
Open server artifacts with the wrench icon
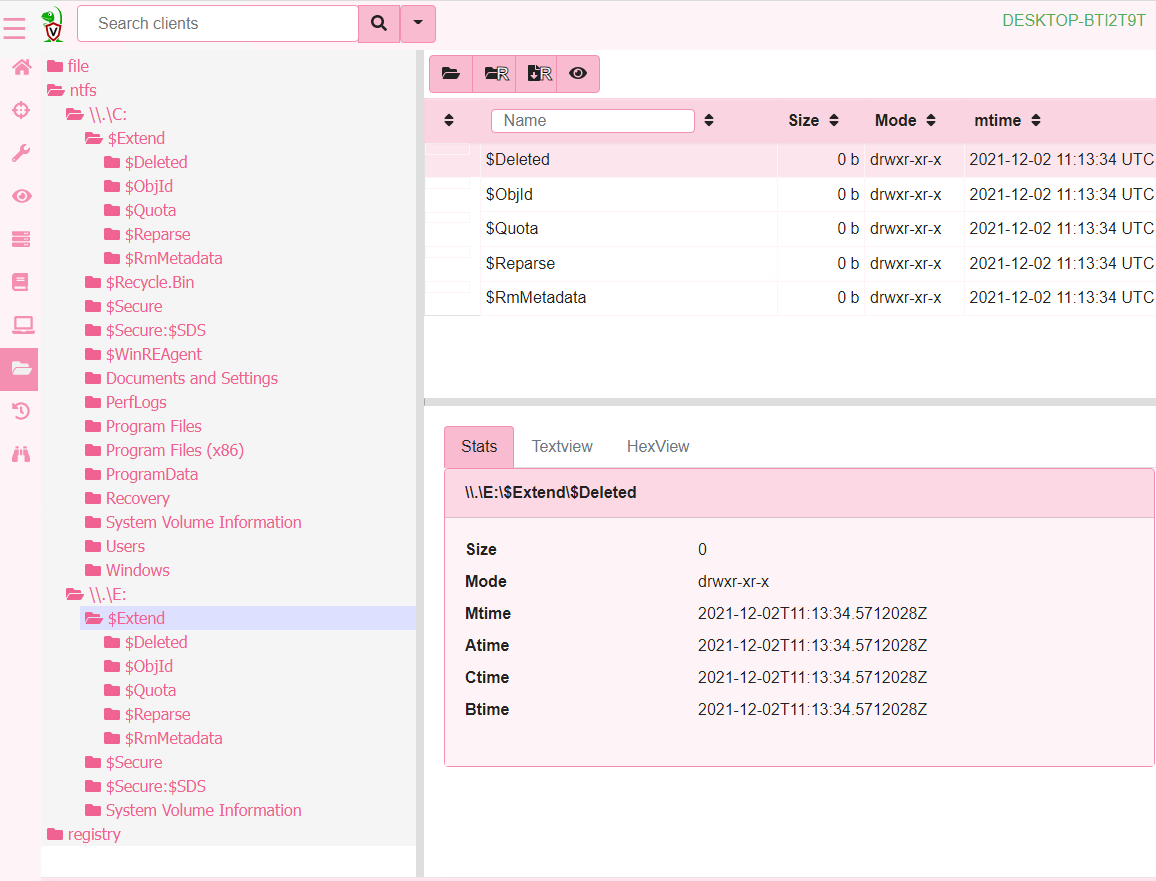click(x=20, y=152)
